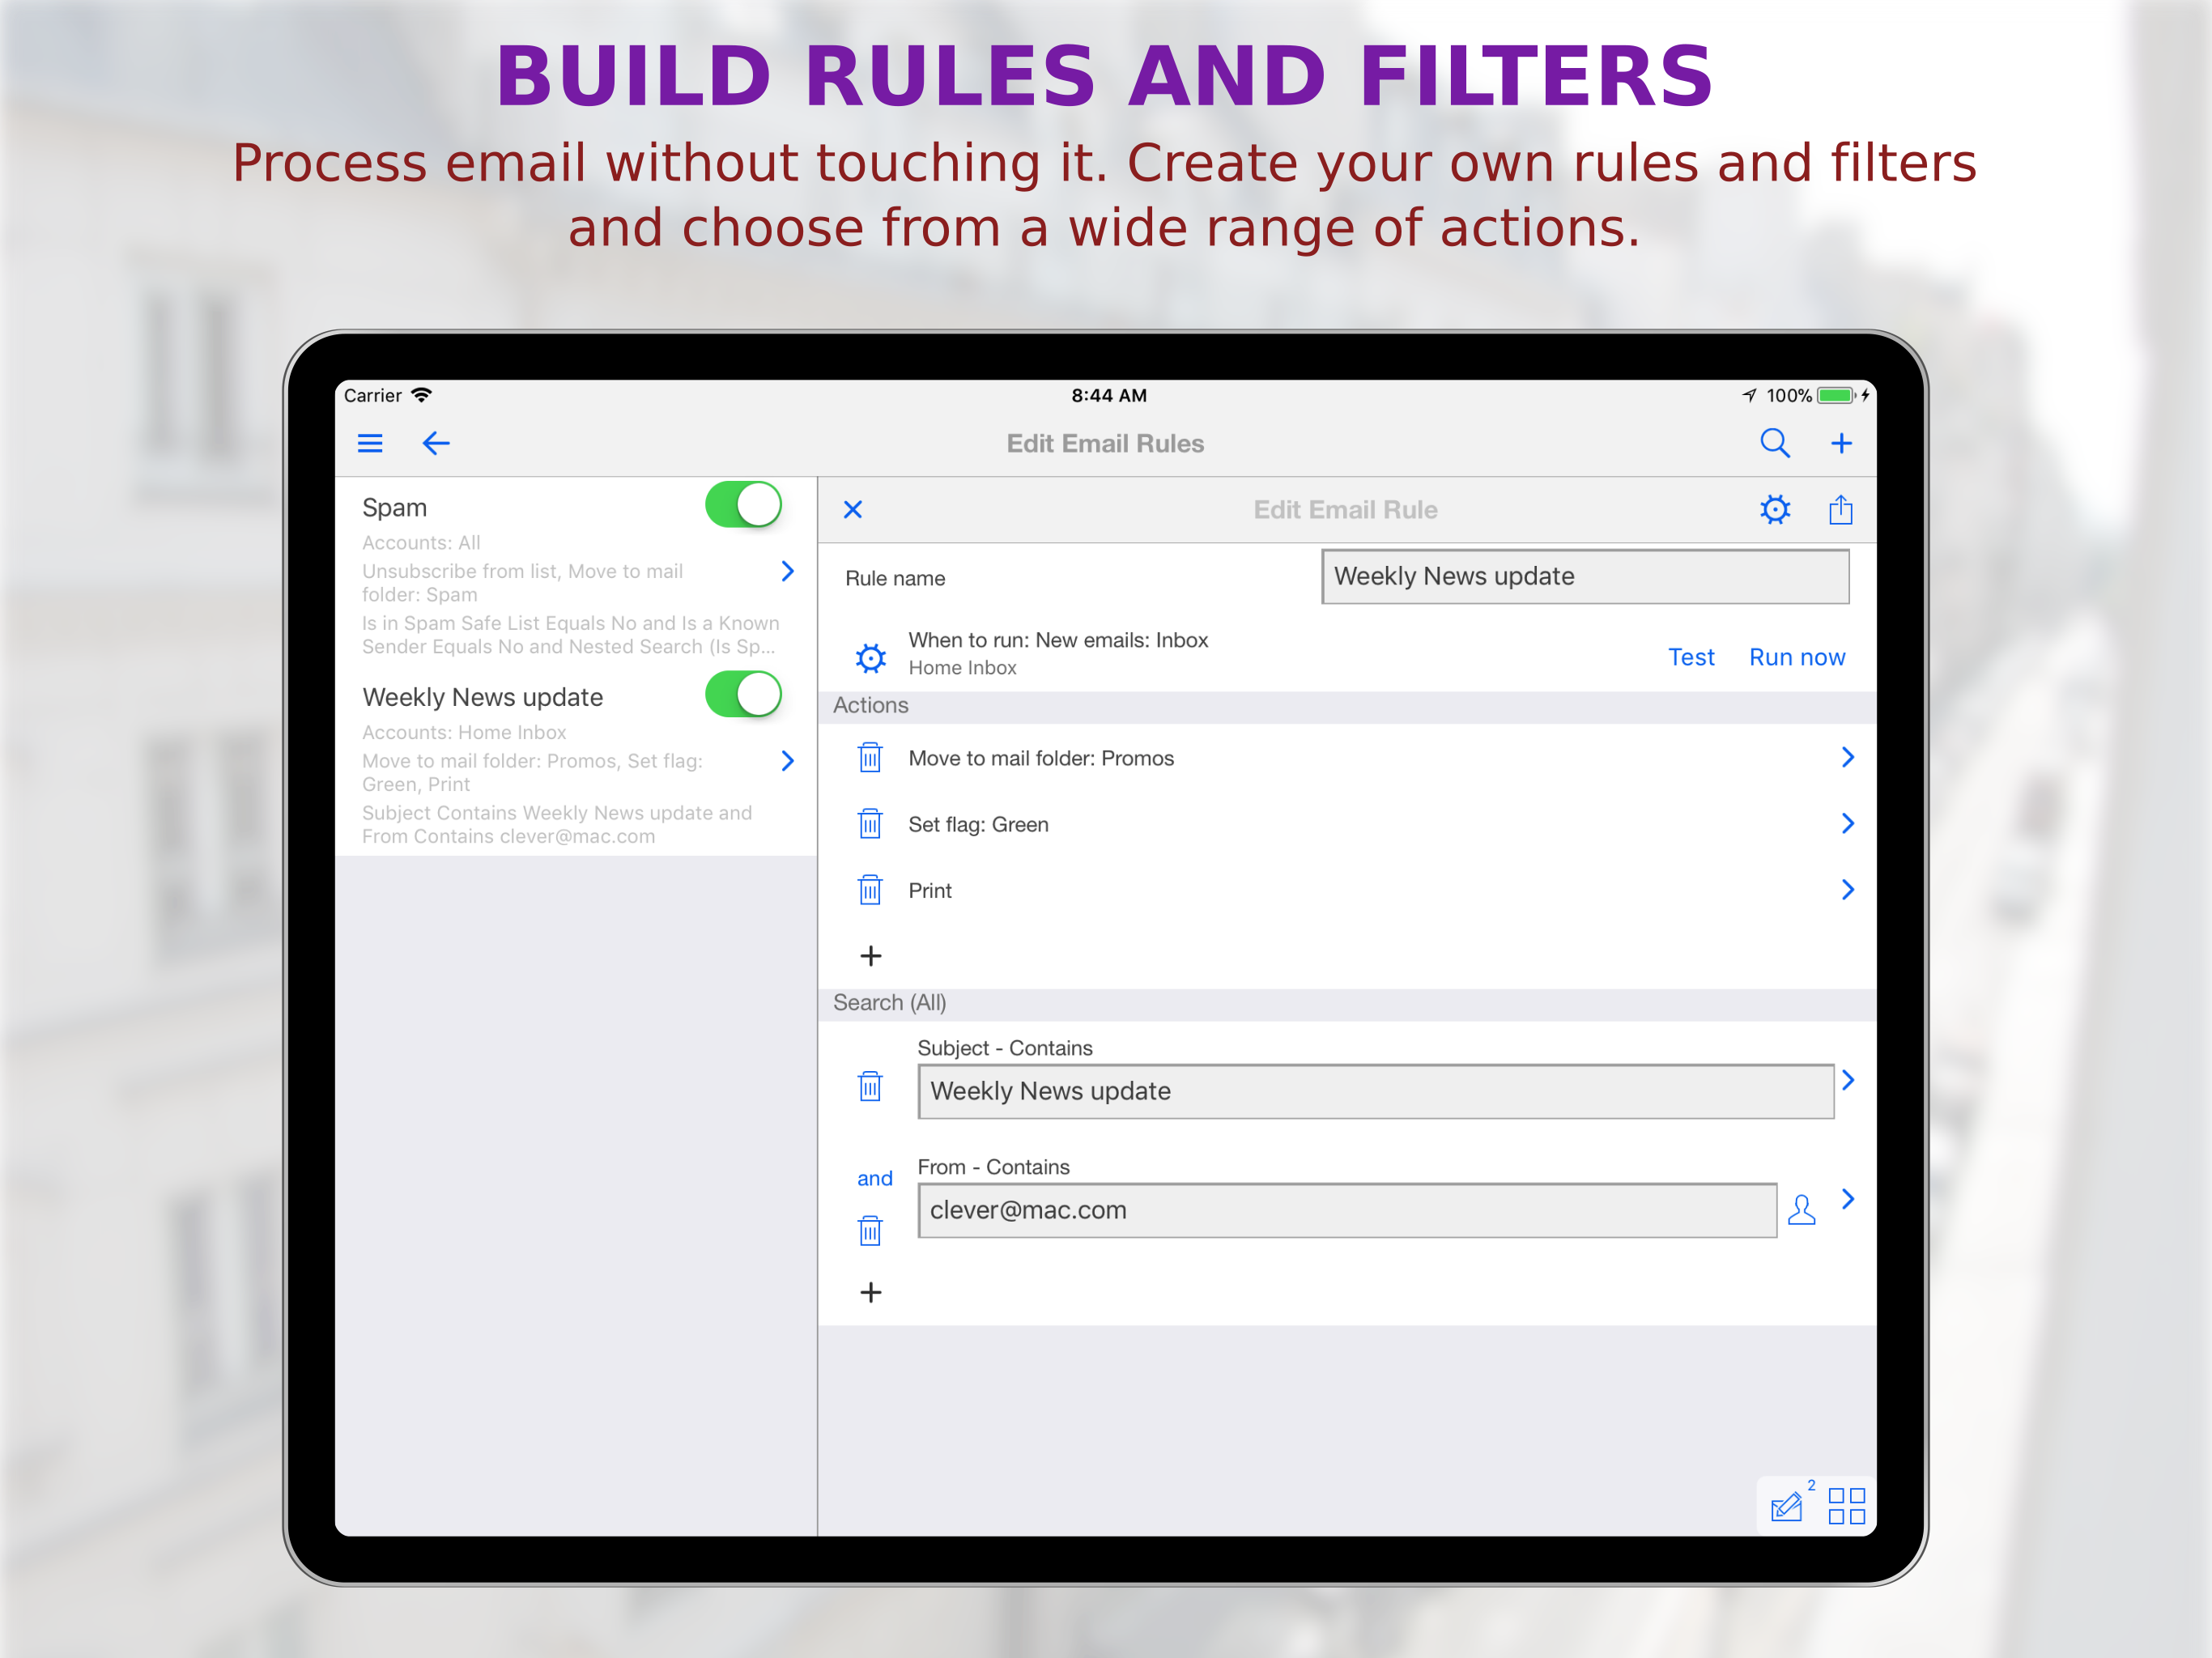The width and height of the screenshot is (2212, 1658).
Task: Open compose drafts icon at bottom
Action: point(1786,1505)
